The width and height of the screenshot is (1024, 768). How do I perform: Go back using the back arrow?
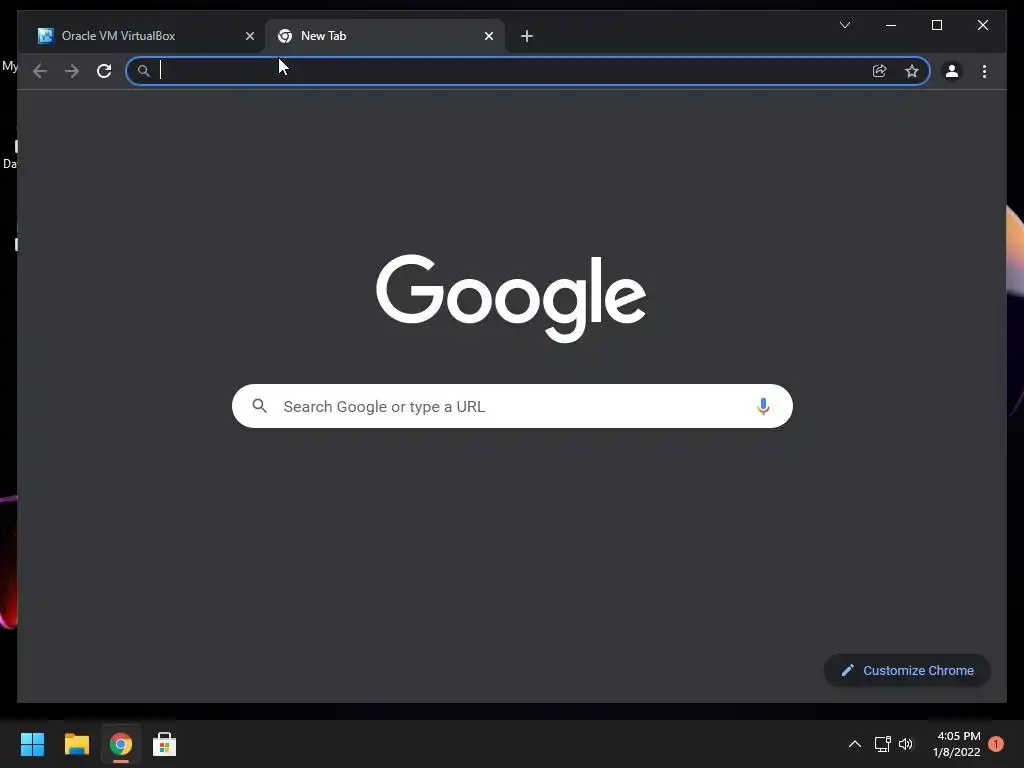(x=40, y=71)
